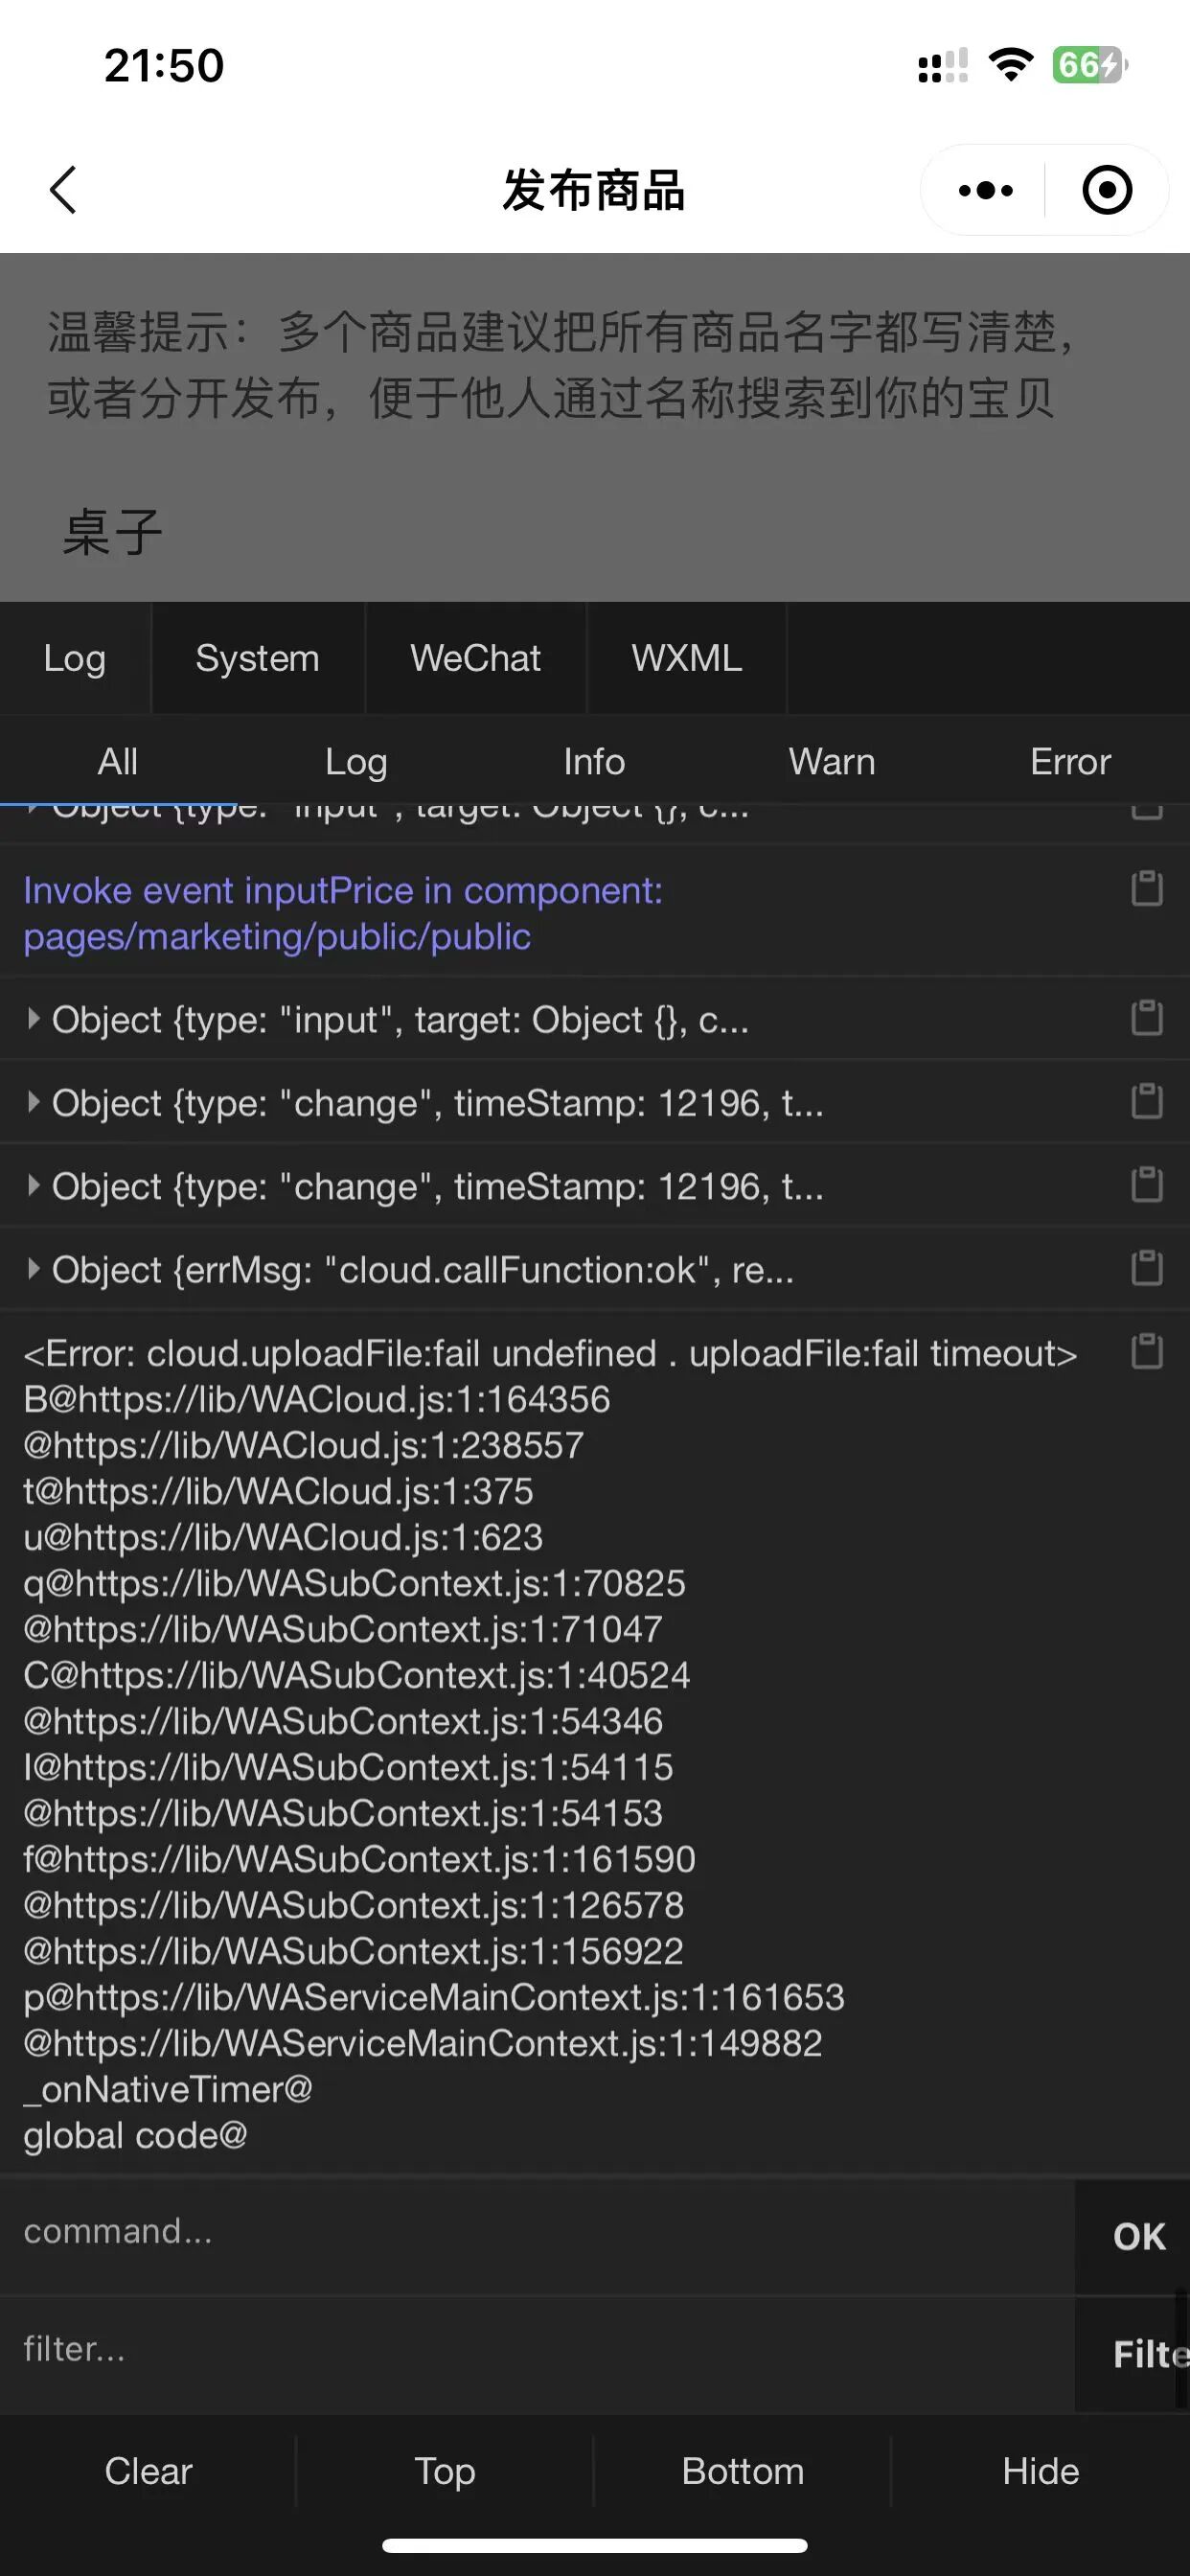The height and width of the screenshot is (2576, 1190).
Task: Tap the back arrow icon
Action: pyautogui.click(x=63, y=190)
